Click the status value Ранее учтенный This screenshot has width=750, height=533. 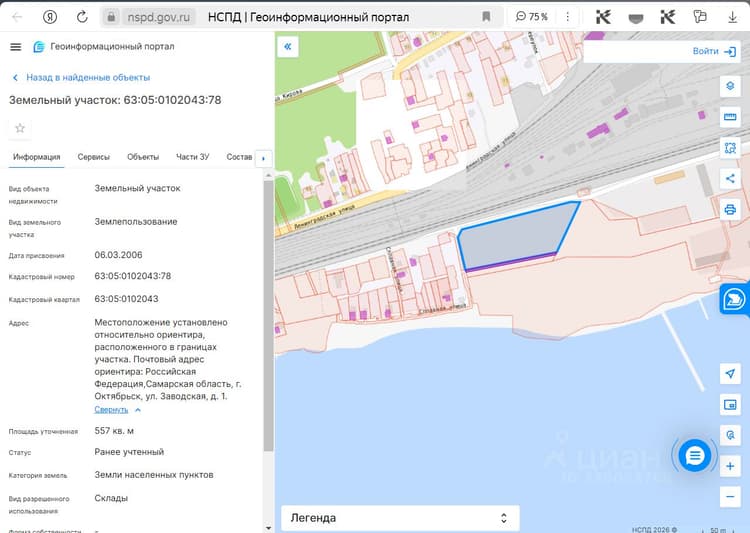[x=129, y=452]
